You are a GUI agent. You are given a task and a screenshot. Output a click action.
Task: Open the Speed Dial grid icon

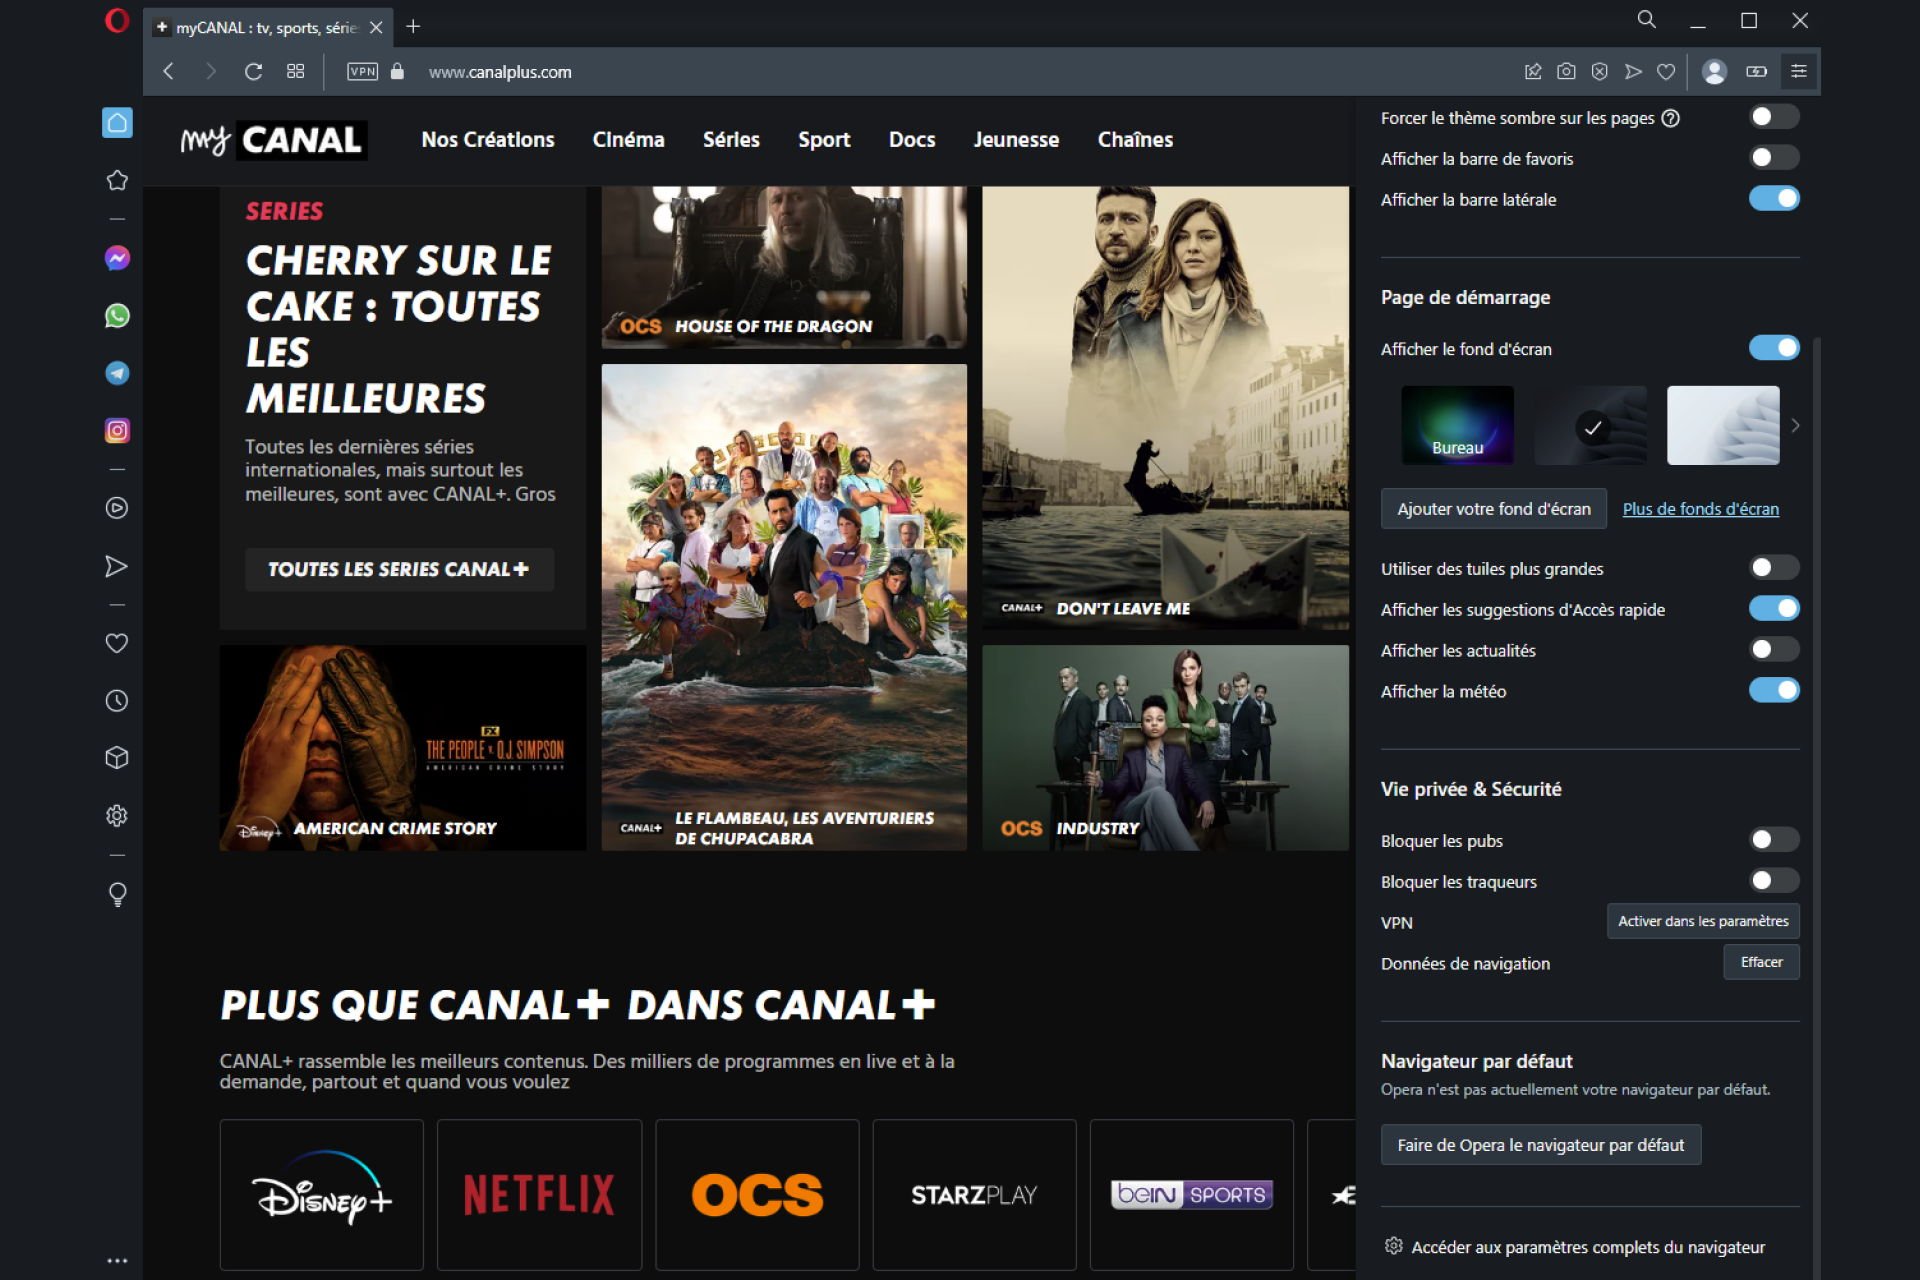(295, 71)
